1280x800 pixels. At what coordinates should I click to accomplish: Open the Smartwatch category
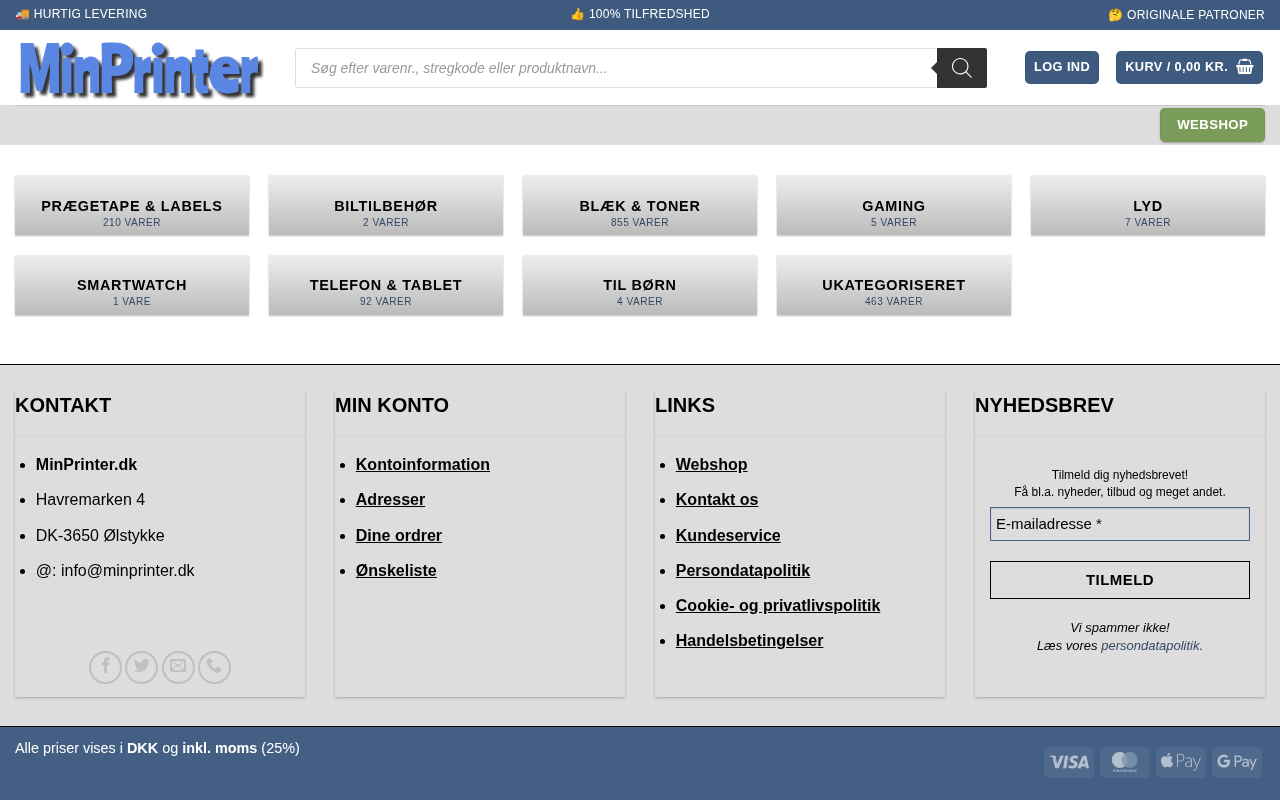132,285
